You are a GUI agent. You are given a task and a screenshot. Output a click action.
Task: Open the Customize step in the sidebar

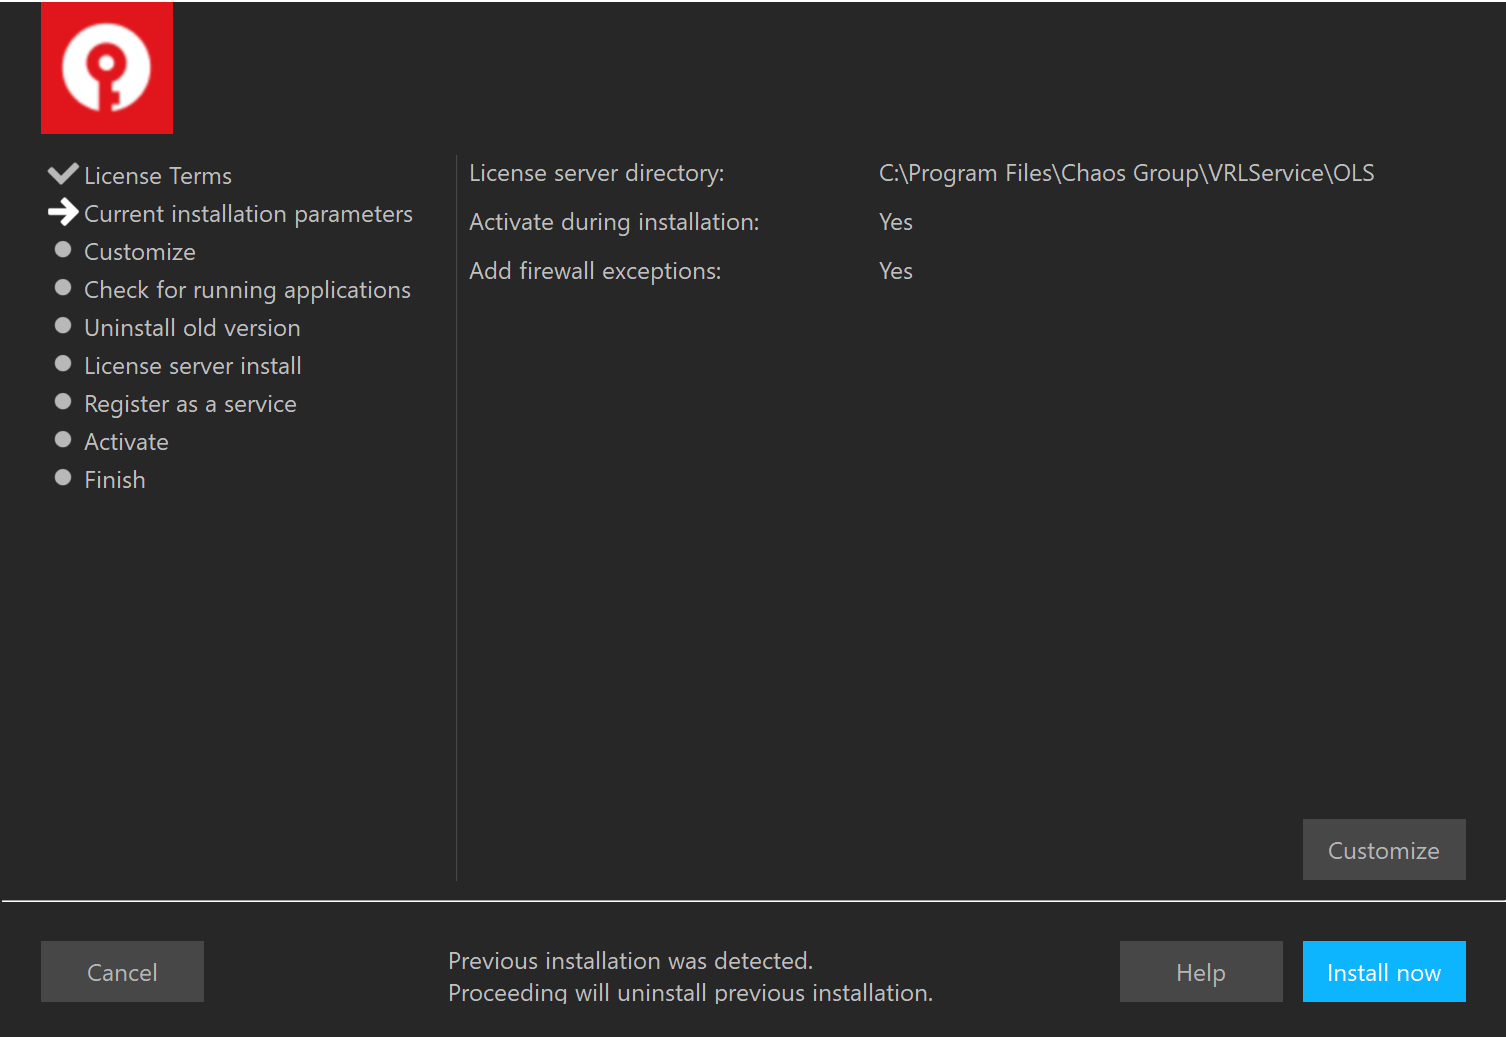click(139, 251)
